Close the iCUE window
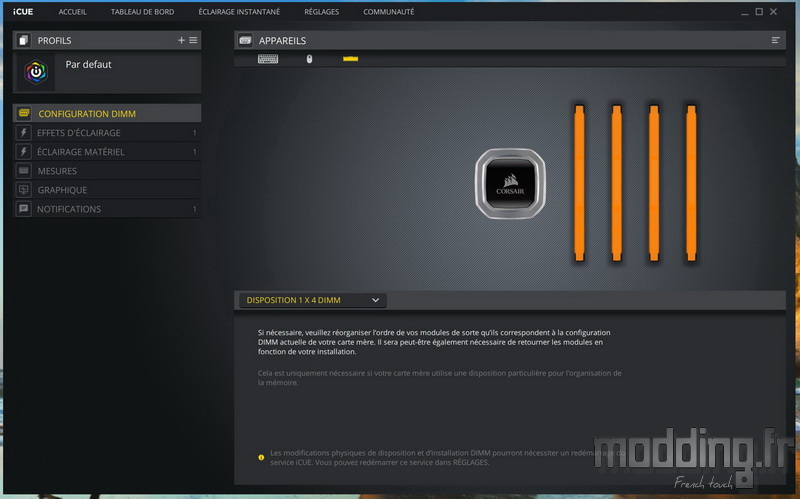This screenshot has width=800, height=499. click(773, 11)
